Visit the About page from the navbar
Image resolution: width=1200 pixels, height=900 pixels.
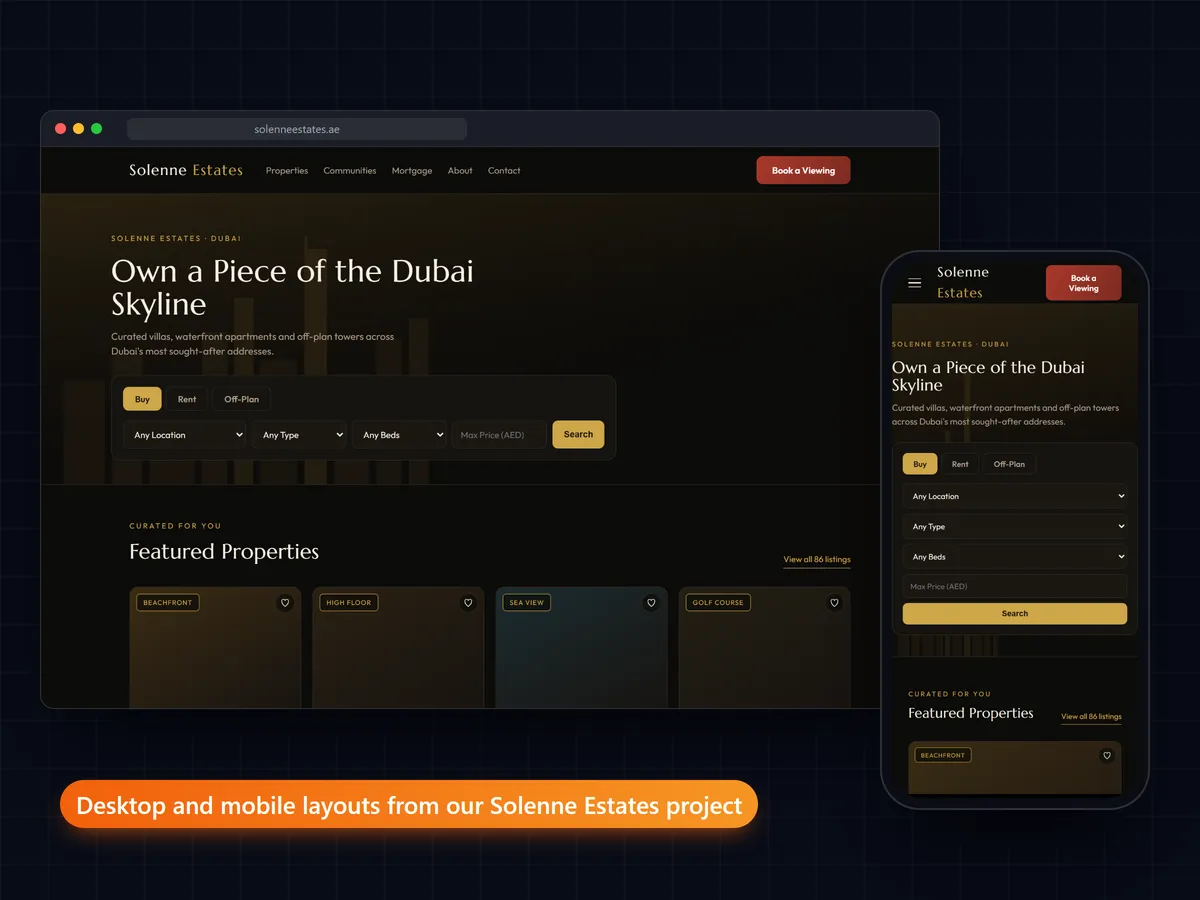point(460,171)
